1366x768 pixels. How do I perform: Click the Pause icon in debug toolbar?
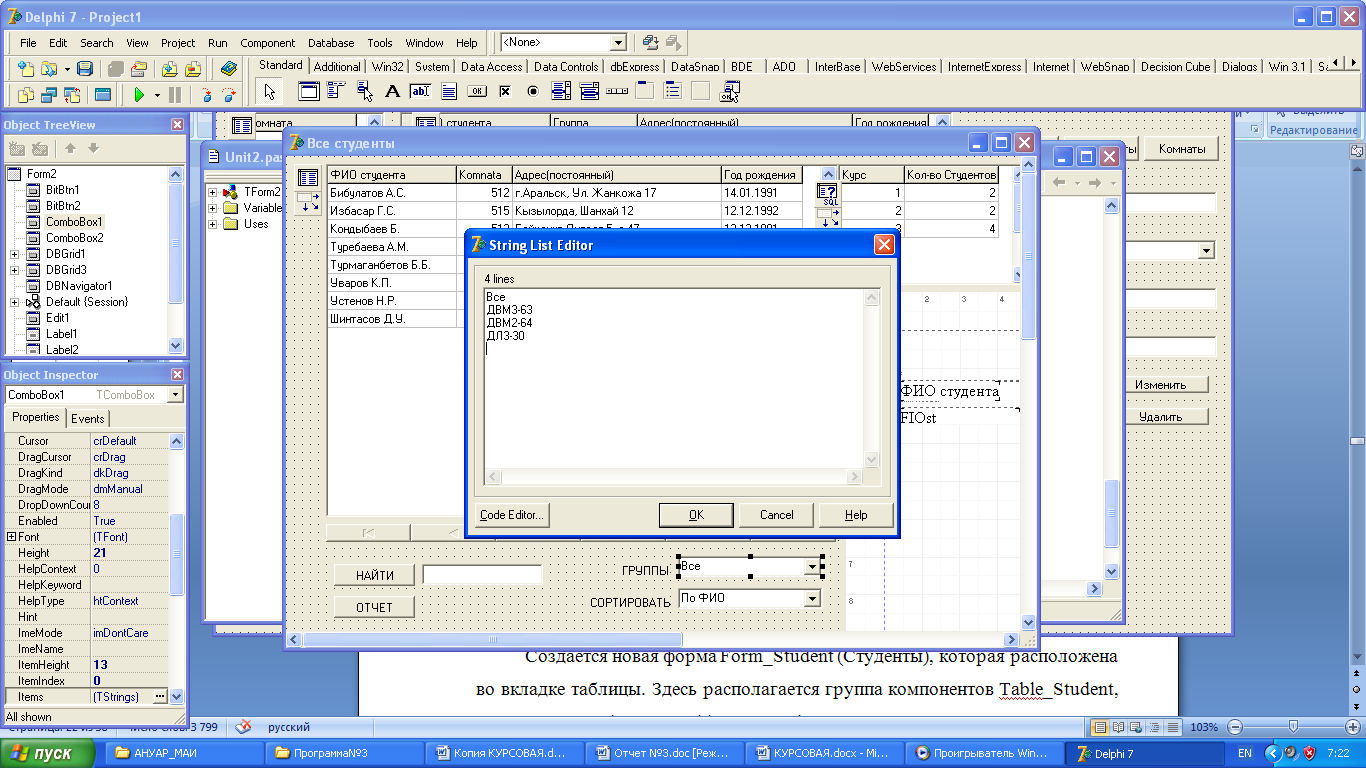tap(175, 95)
